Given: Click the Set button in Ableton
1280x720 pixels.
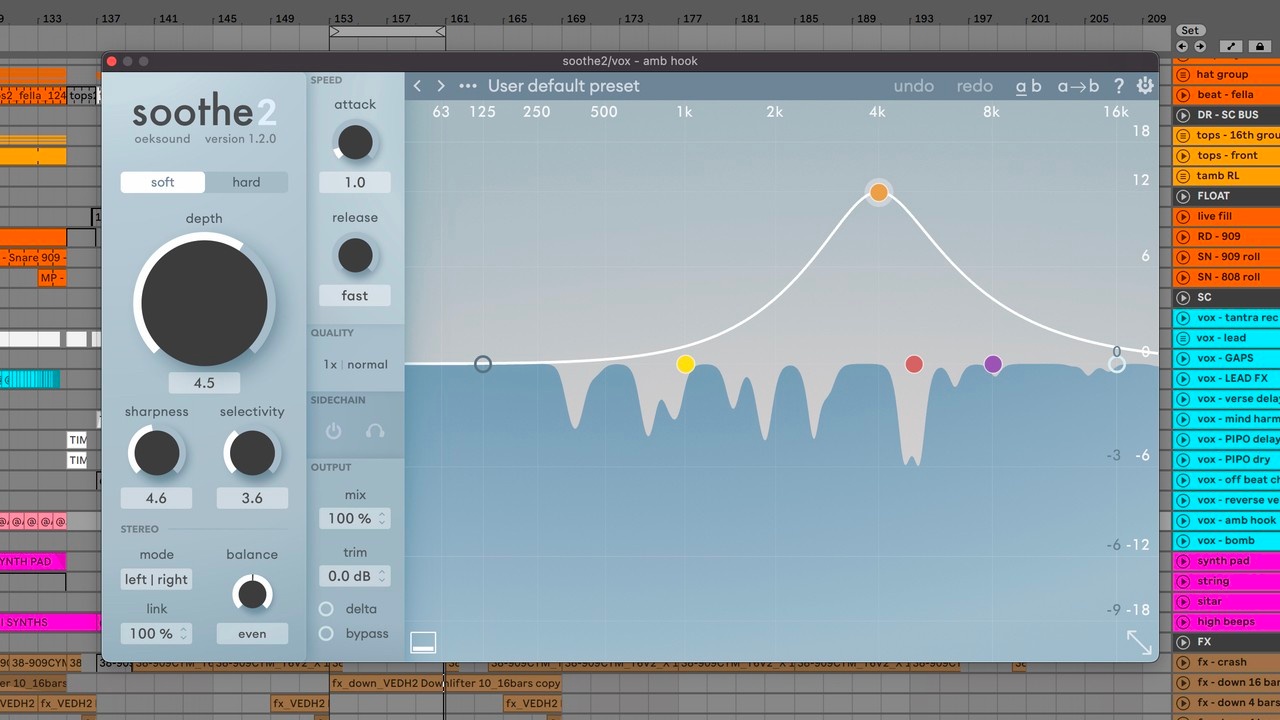Looking at the screenshot, I should pyautogui.click(x=1190, y=31).
